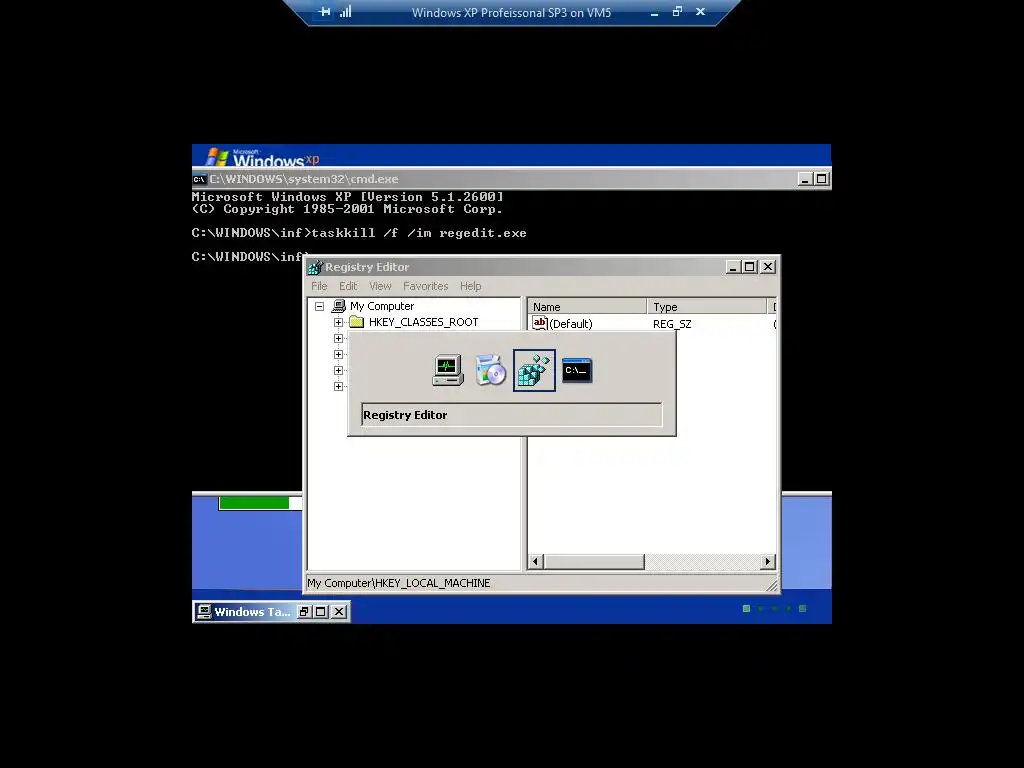Sort values by the Type column header

[x=707, y=307]
